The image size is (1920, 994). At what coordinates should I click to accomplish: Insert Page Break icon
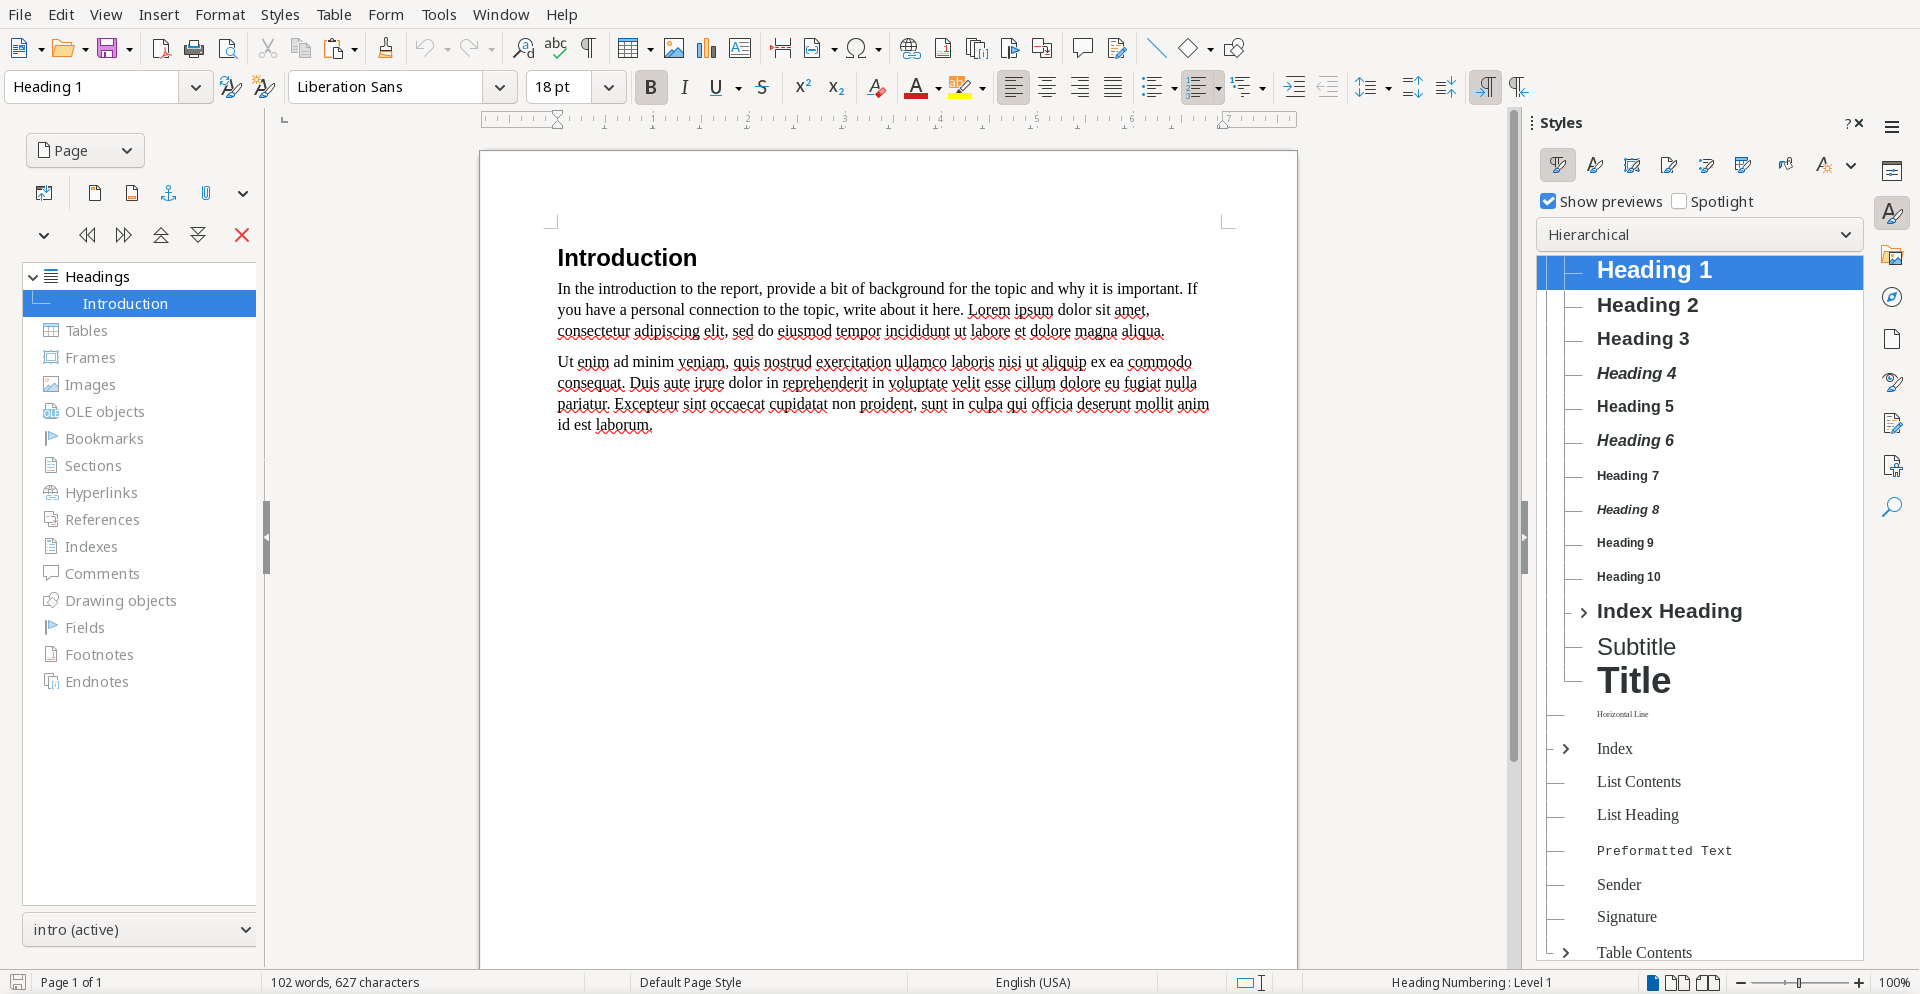tap(781, 48)
